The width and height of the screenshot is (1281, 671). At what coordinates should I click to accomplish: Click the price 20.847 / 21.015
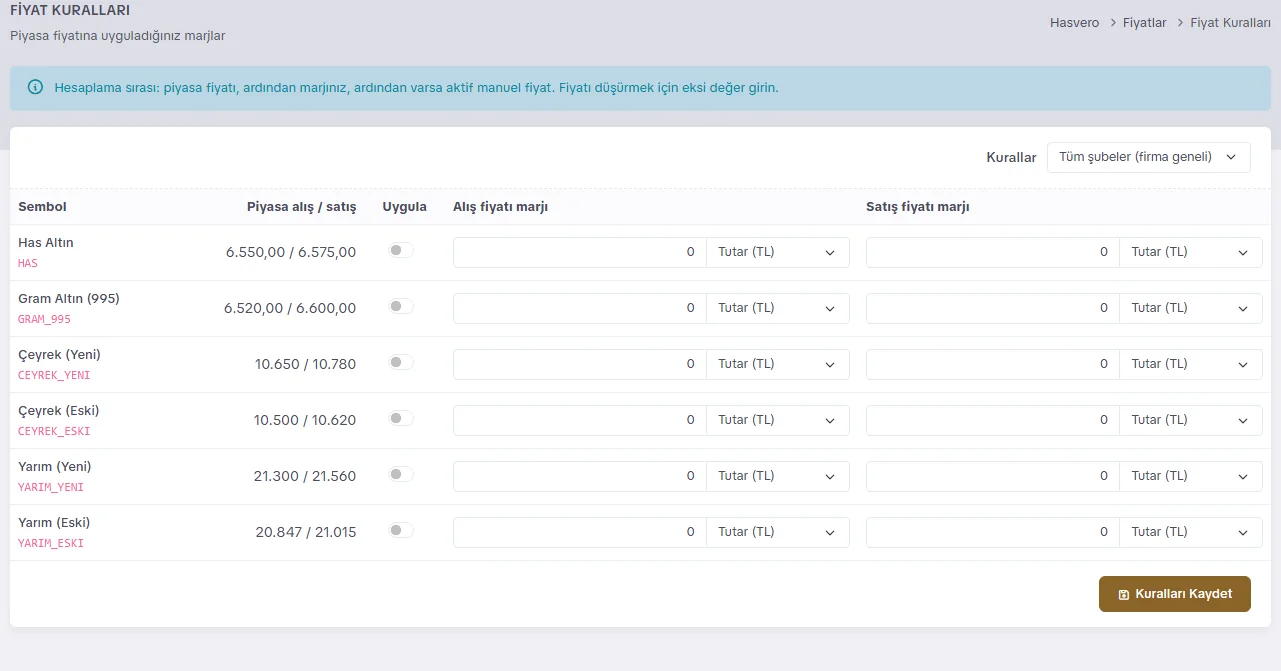click(x=305, y=532)
